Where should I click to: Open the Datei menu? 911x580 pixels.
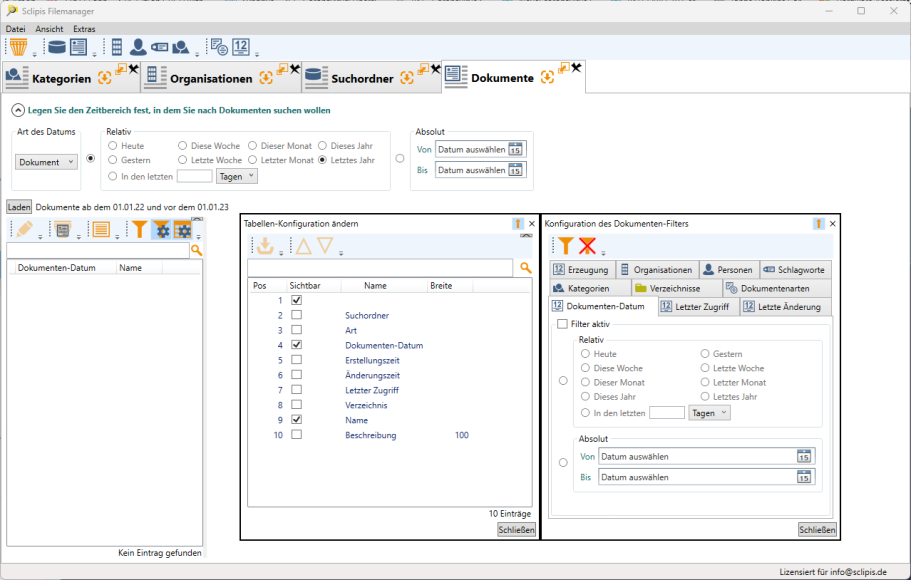[16, 28]
